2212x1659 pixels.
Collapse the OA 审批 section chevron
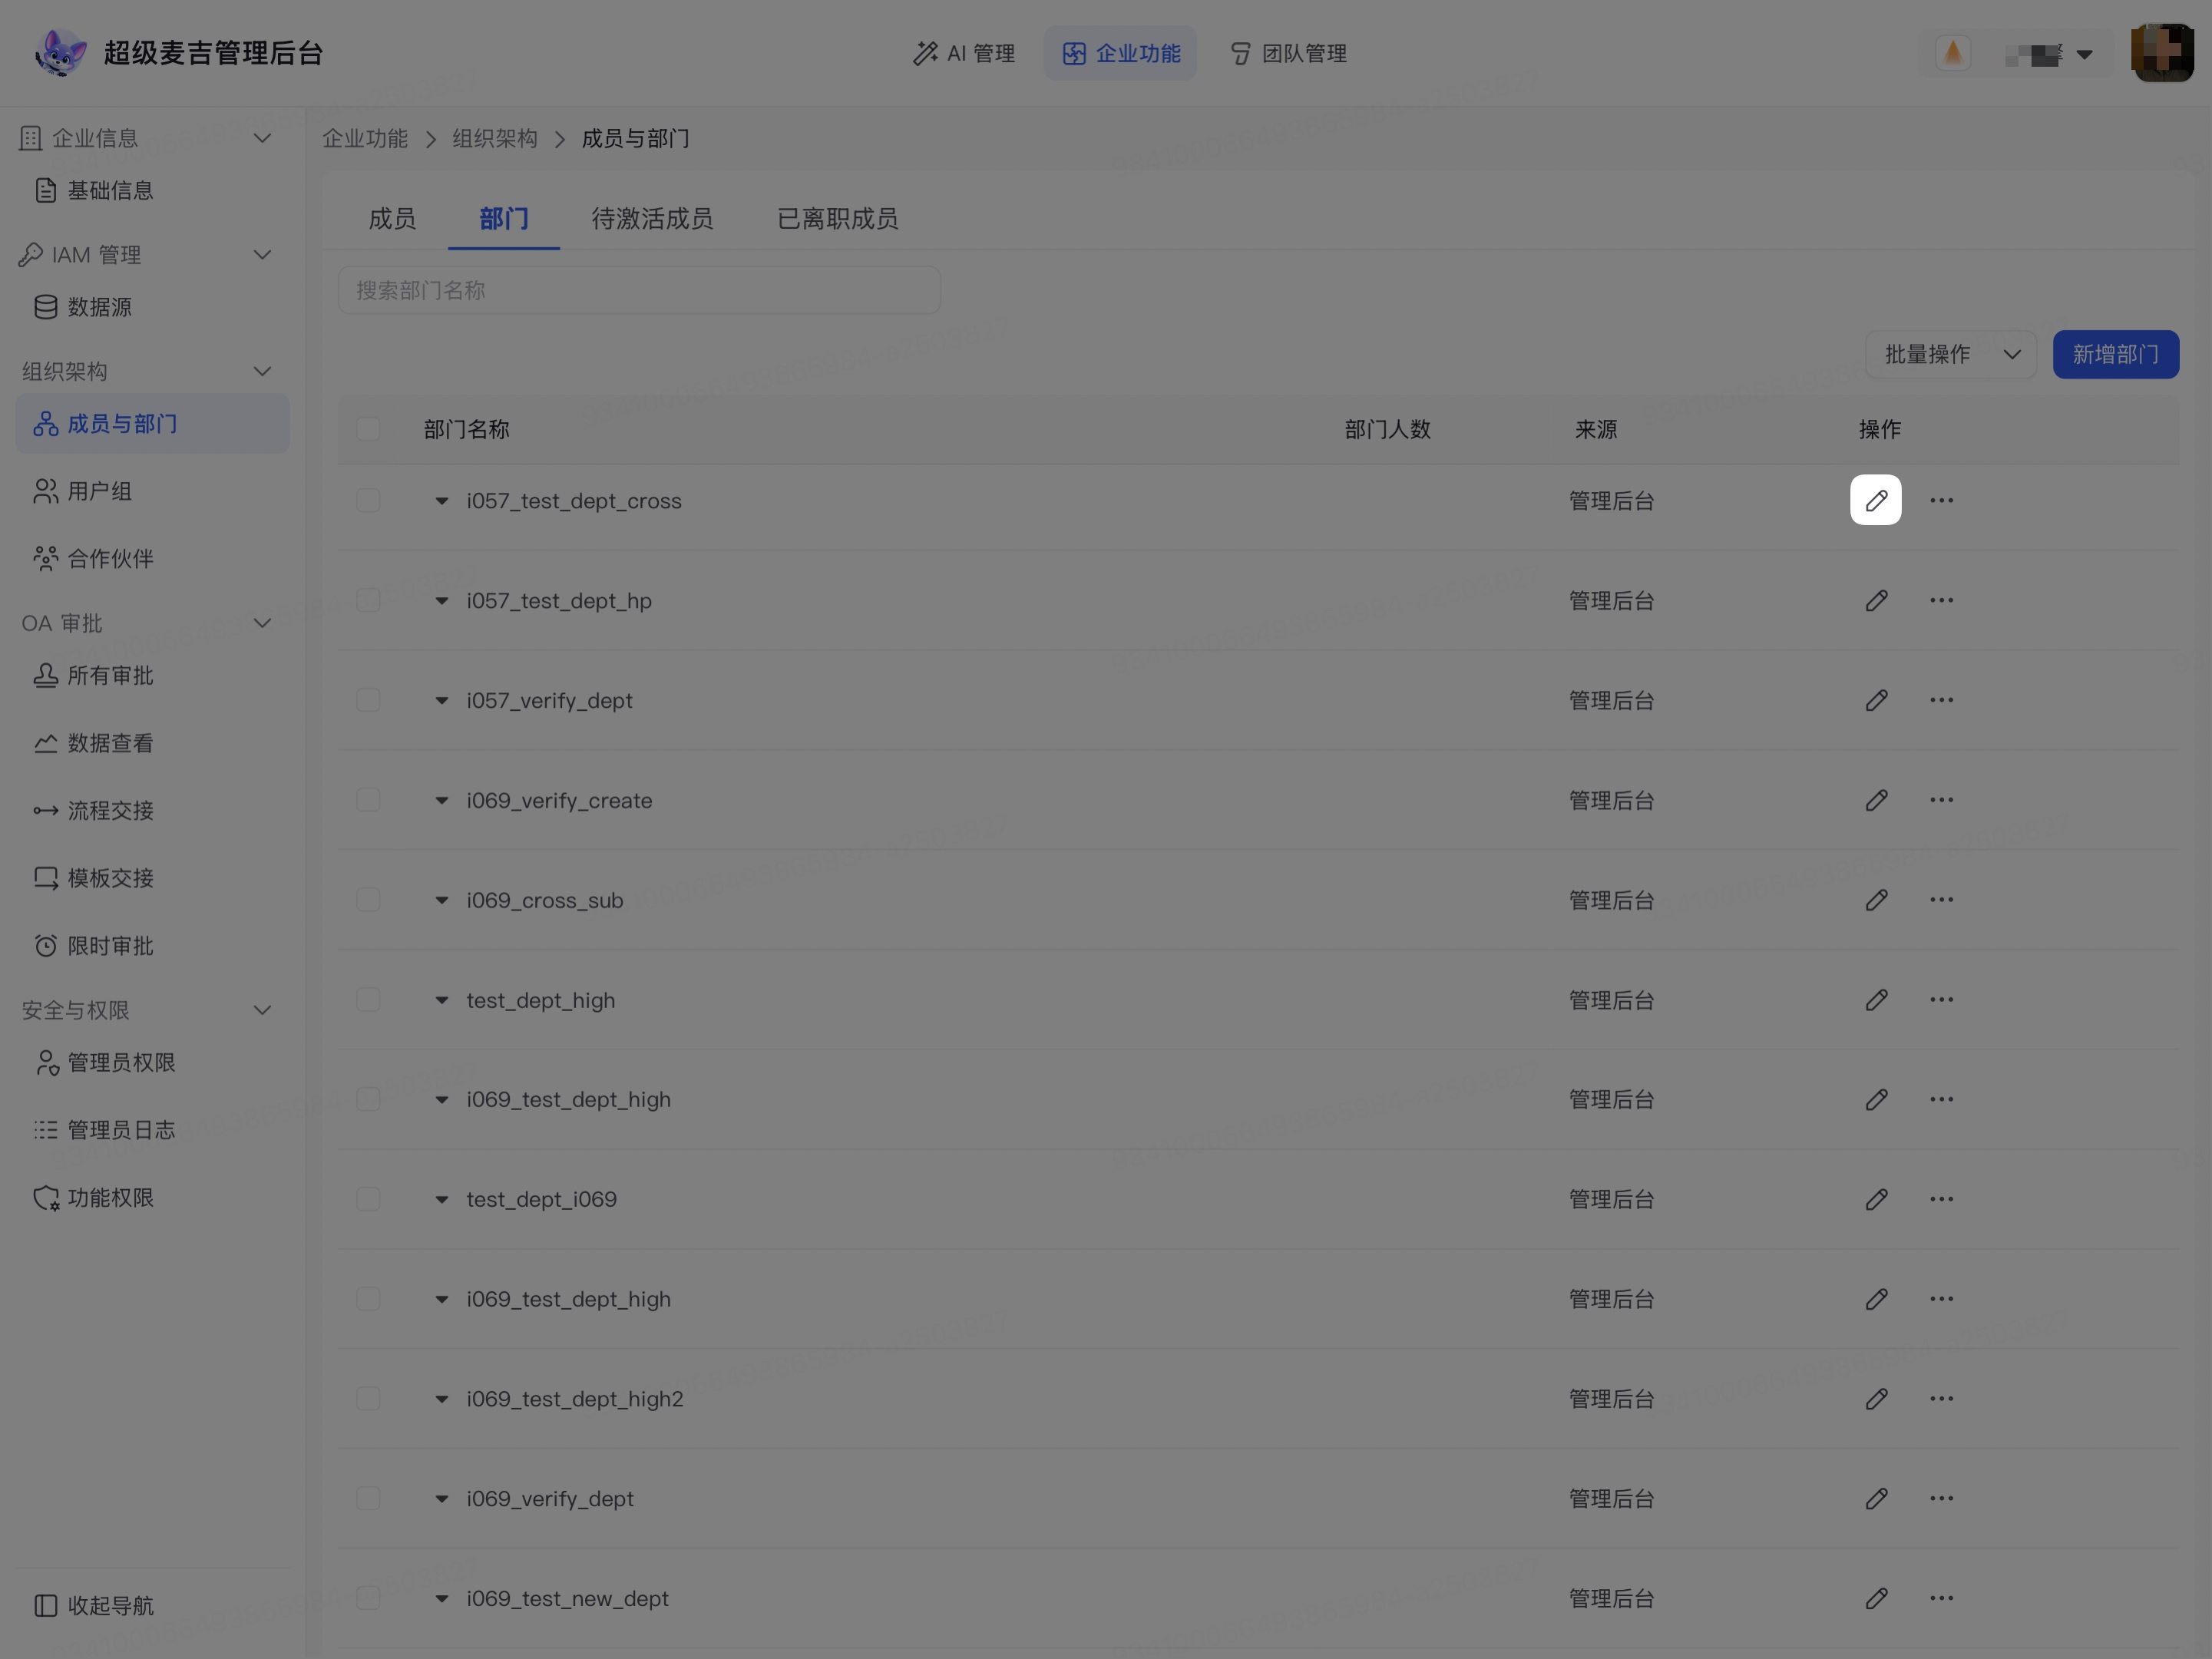point(262,623)
